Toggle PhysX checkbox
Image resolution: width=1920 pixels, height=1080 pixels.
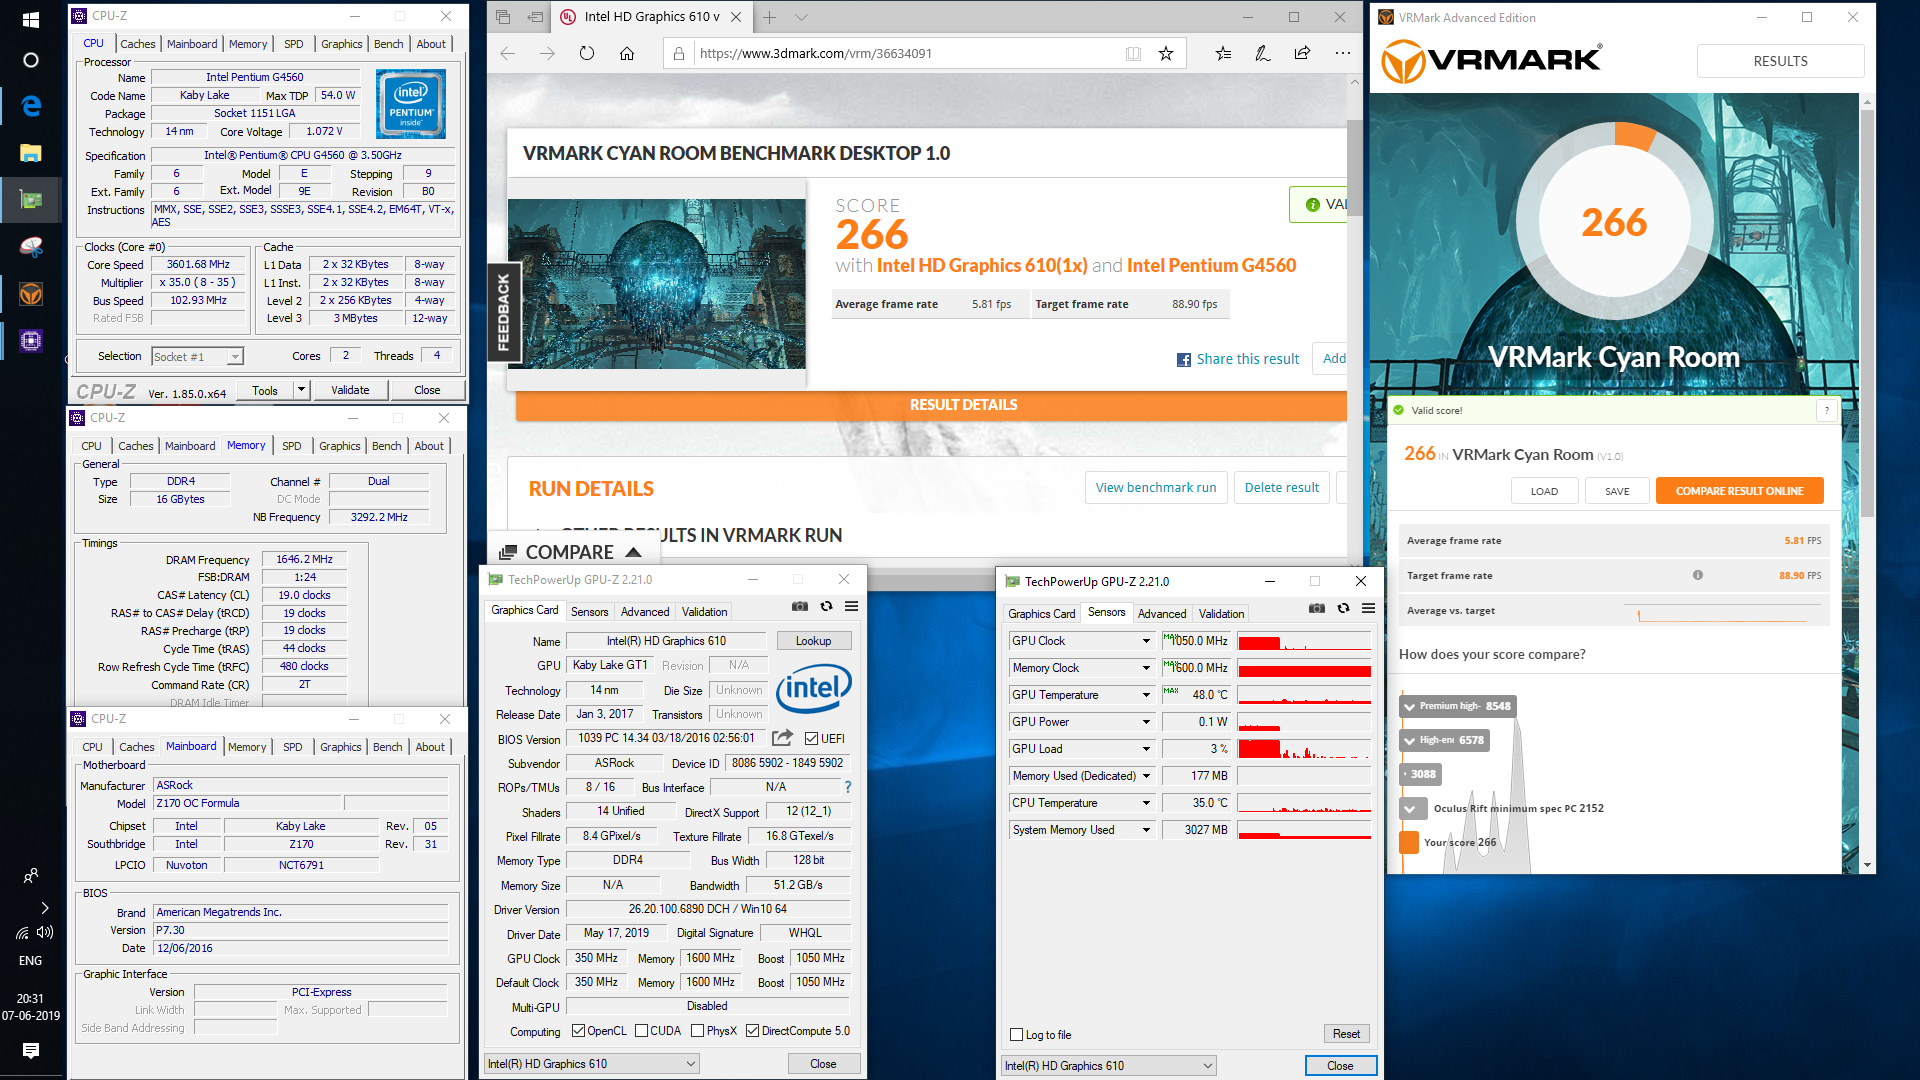[697, 1031]
